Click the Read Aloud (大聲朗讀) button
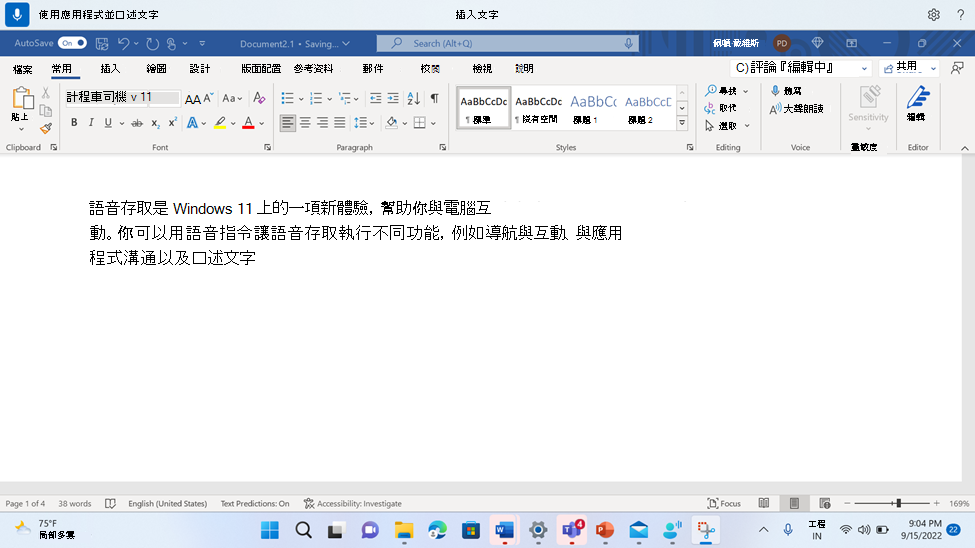The width and height of the screenshot is (975, 548). (x=797, y=109)
